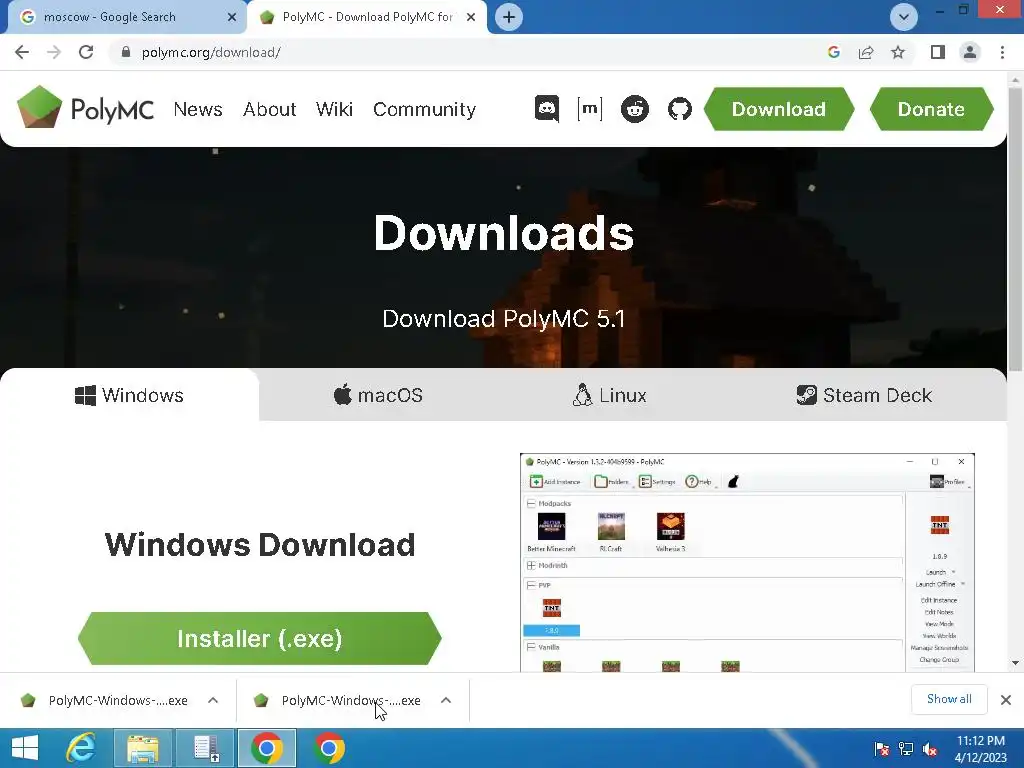
Task: Click the Google icon in address bar
Action: (x=833, y=52)
